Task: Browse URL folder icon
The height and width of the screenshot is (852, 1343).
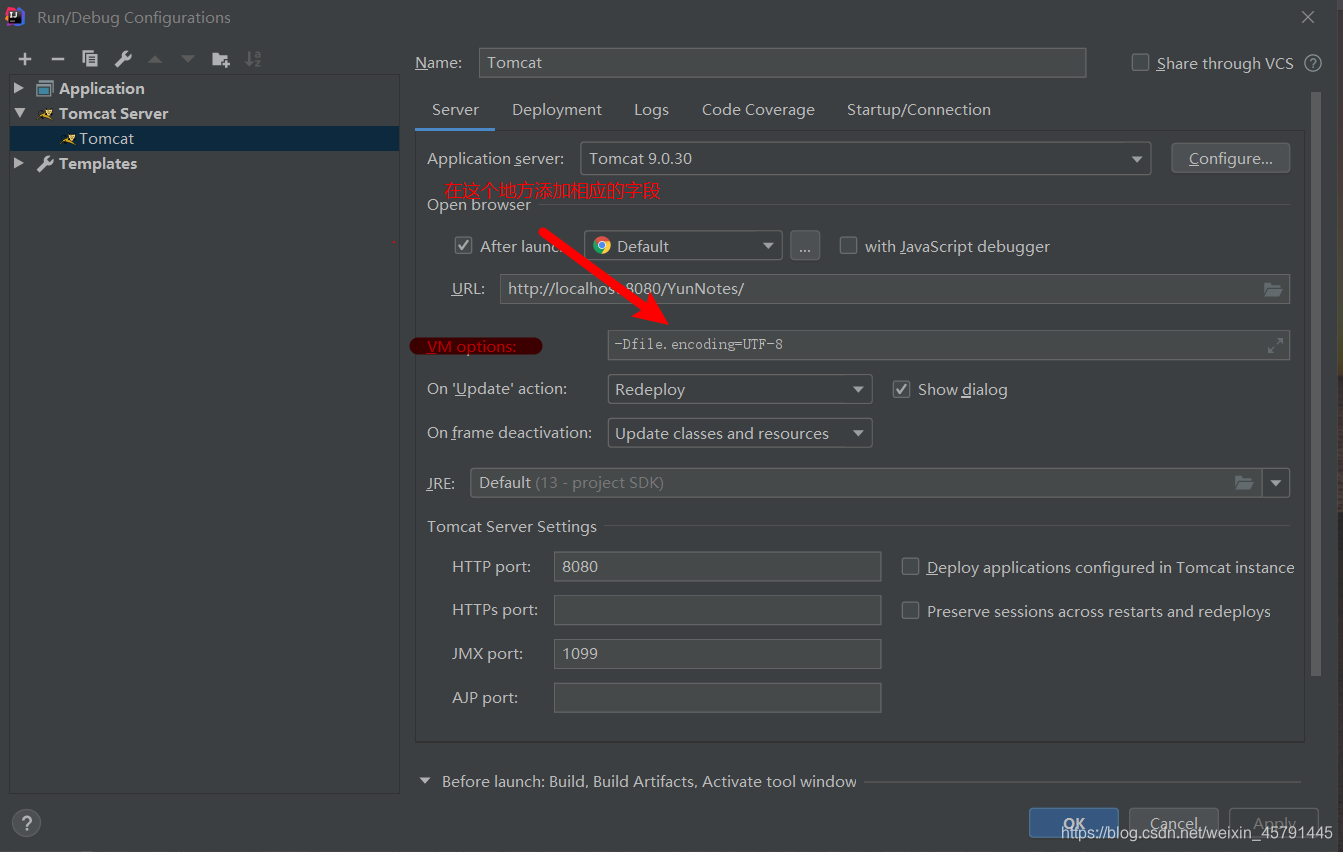Action: pyautogui.click(x=1273, y=289)
